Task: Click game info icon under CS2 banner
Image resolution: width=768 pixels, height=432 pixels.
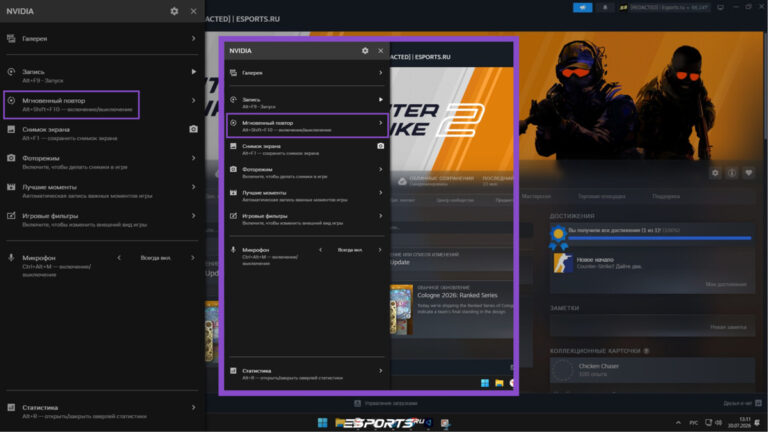Action: 732,173
